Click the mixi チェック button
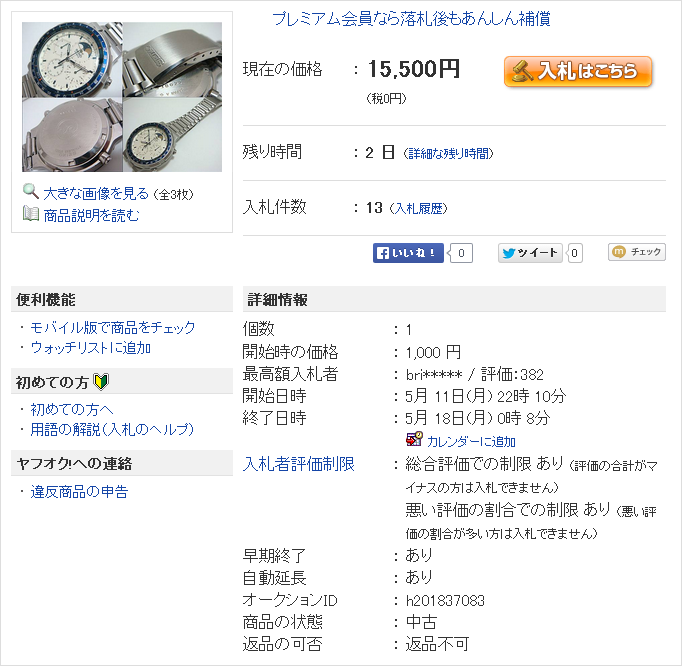The width and height of the screenshot is (684, 667). pos(637,252)
